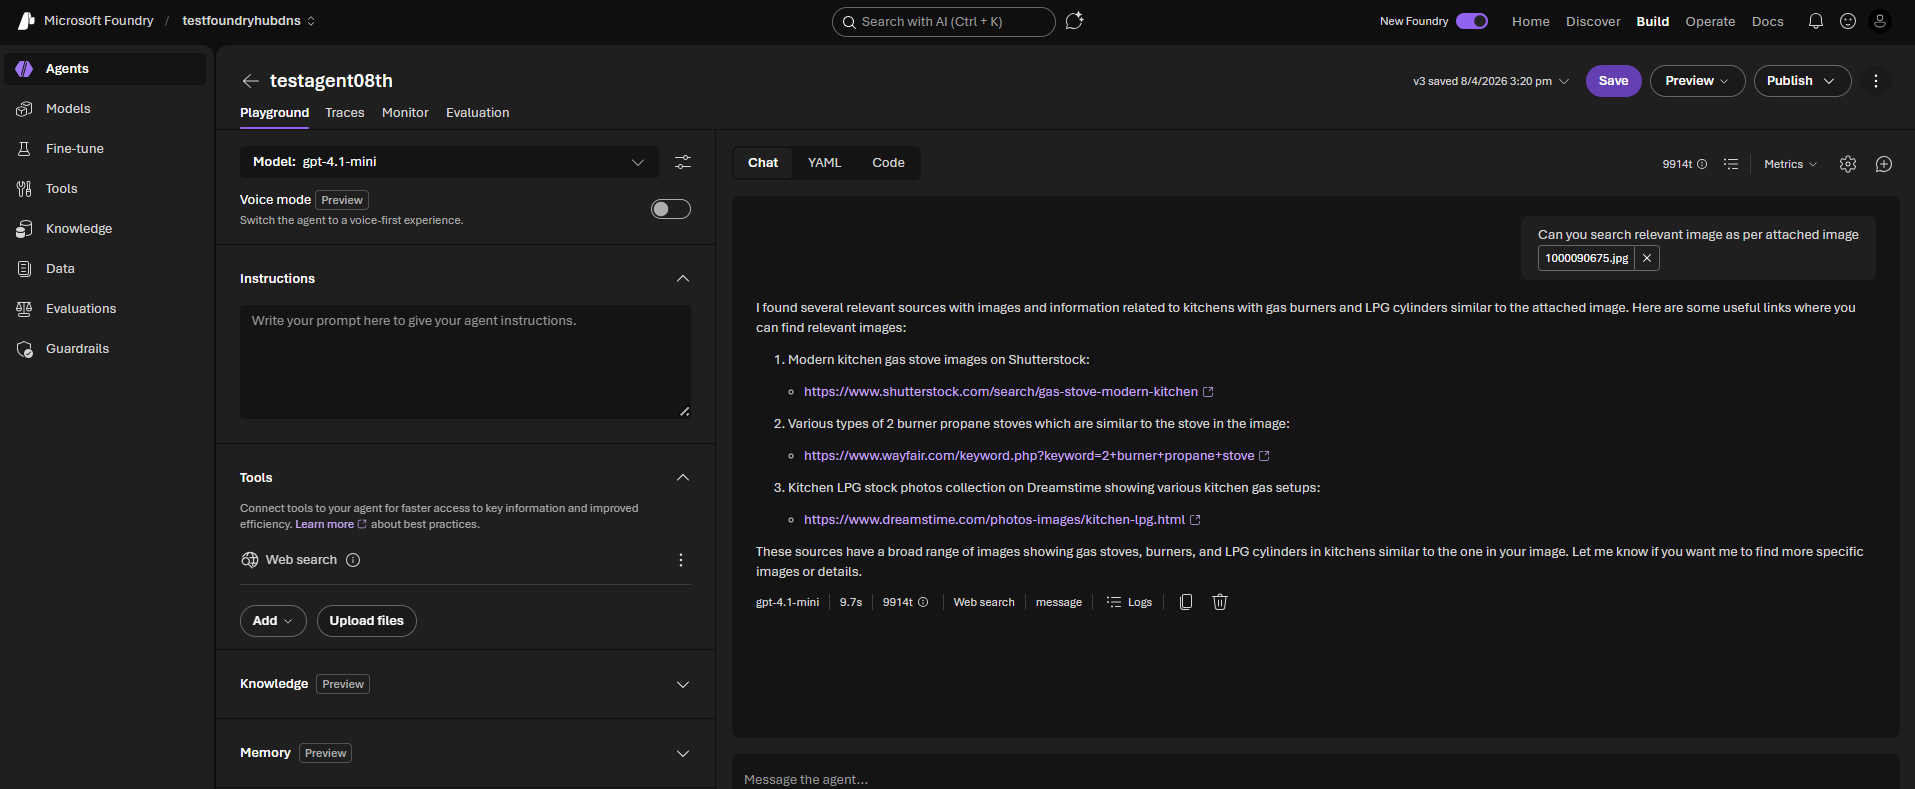This screenshot has height=789, width=1915.
Task: Open the Models sidebar icon
Action: (24, 109)
